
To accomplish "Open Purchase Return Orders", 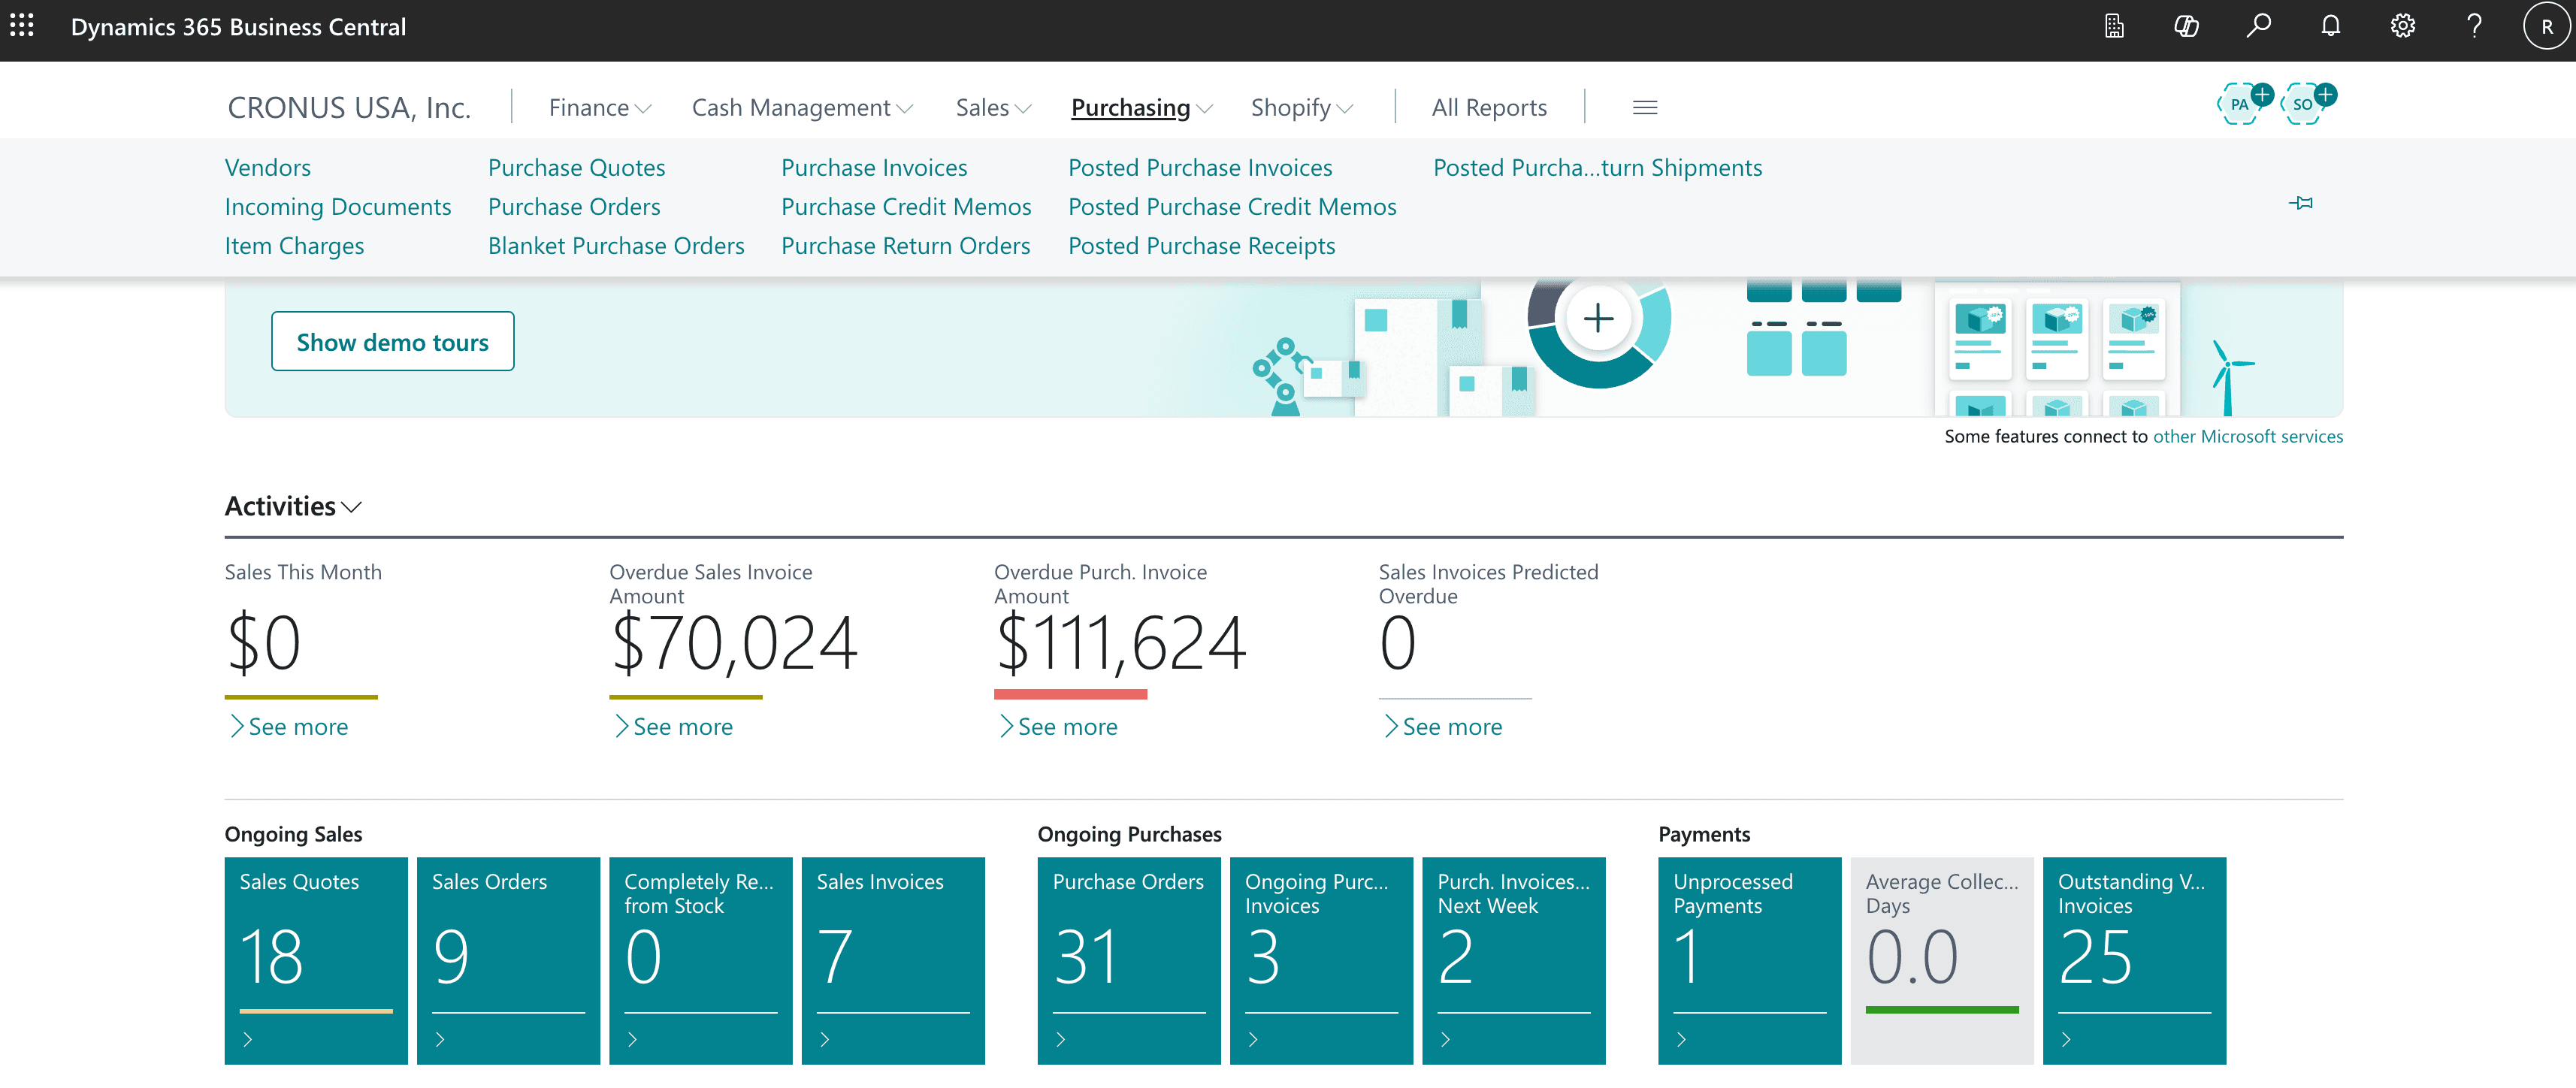I will [905, 246].
